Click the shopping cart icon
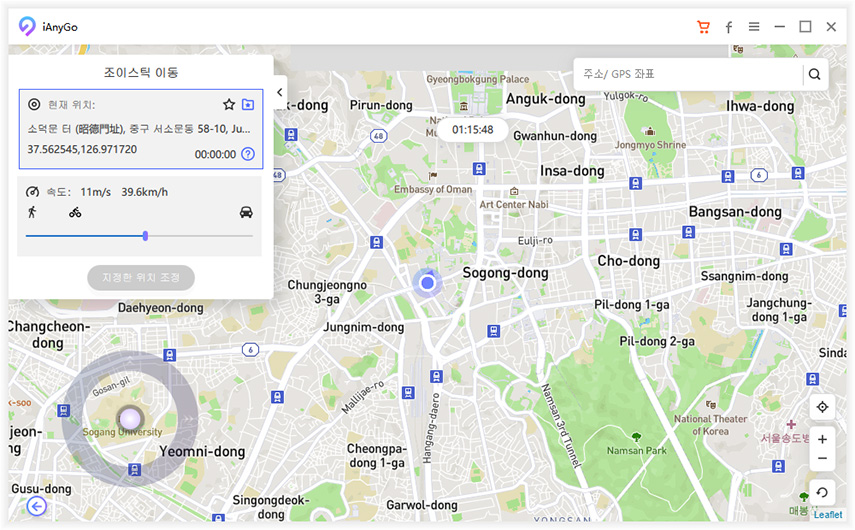Image resolution: width=855 pixels, height=530 pixels. tap(703, 27)
